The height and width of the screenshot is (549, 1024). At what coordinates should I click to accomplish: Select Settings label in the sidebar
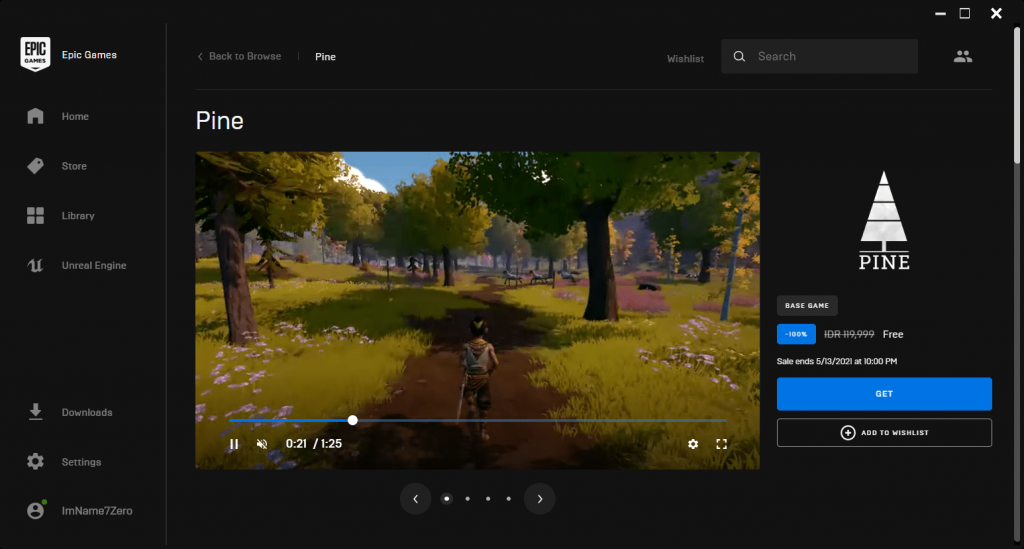pyautogui.click(x=81, y=462)
